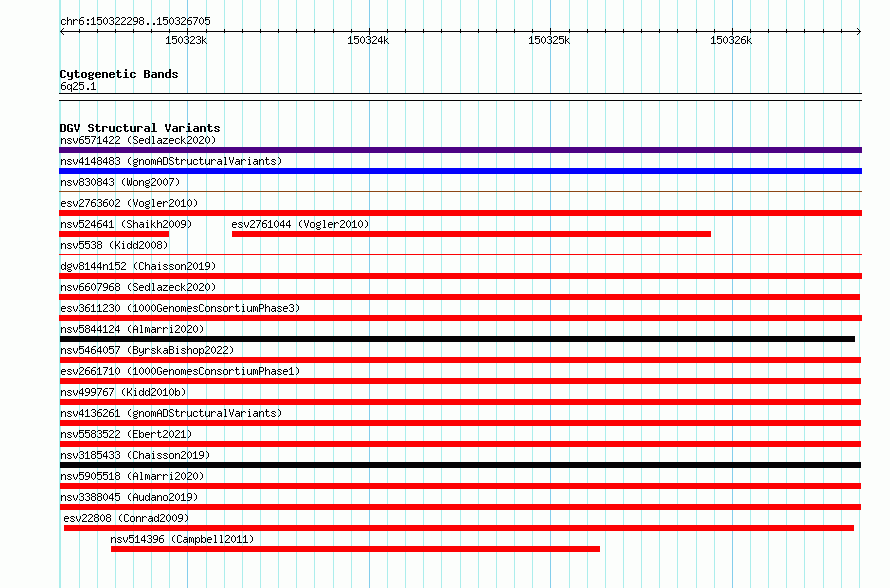The image size is (890, 588).
Task: Open the nsv514396 (Campbell2011) label
Action: [x=182, y=539]
